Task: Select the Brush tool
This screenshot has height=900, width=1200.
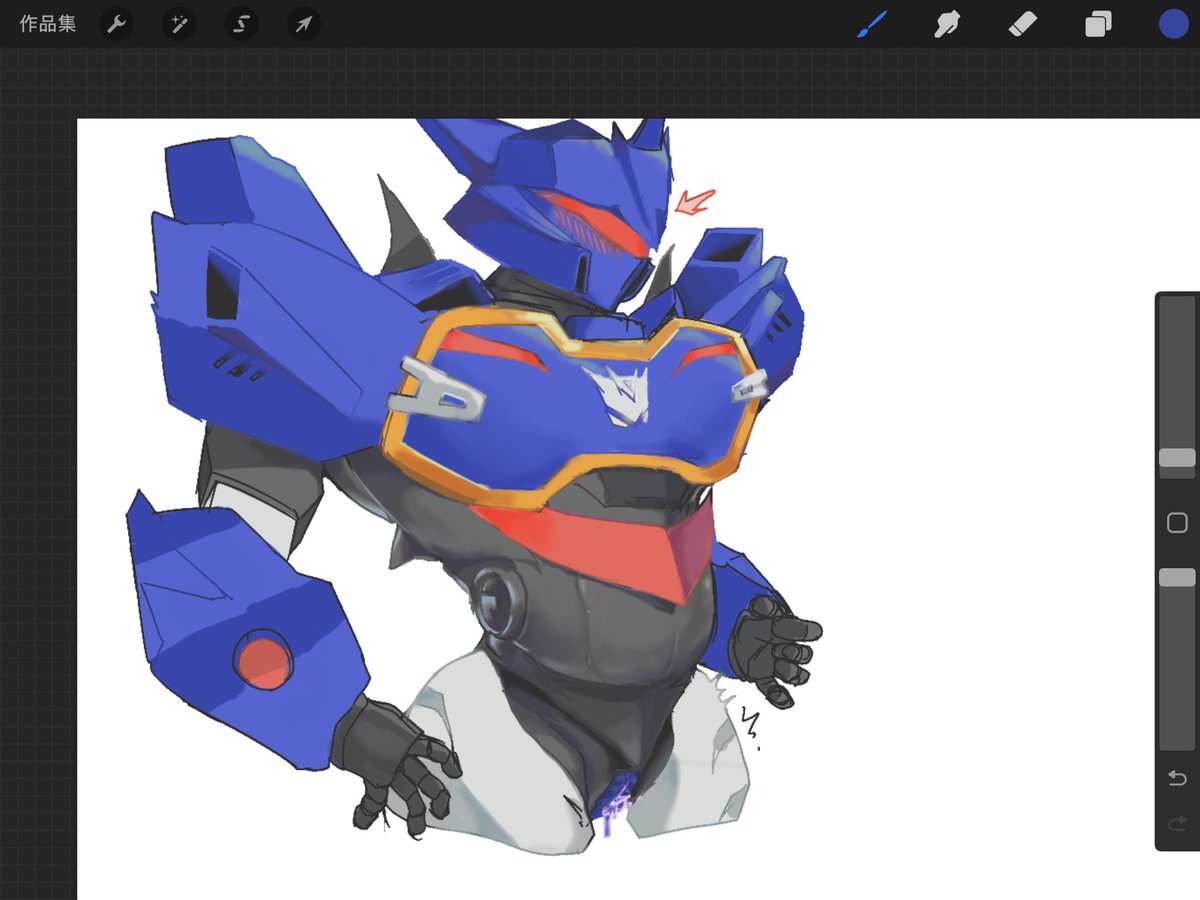Action: [x=873, y=24]
